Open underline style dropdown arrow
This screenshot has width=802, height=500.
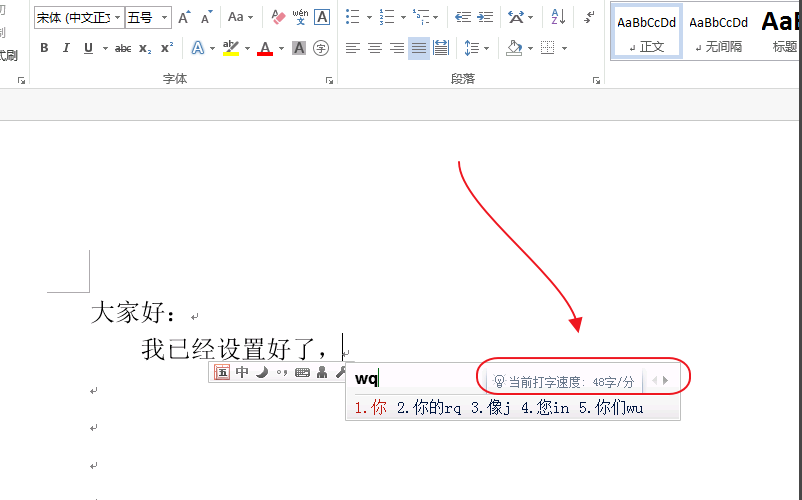(105, 49)
